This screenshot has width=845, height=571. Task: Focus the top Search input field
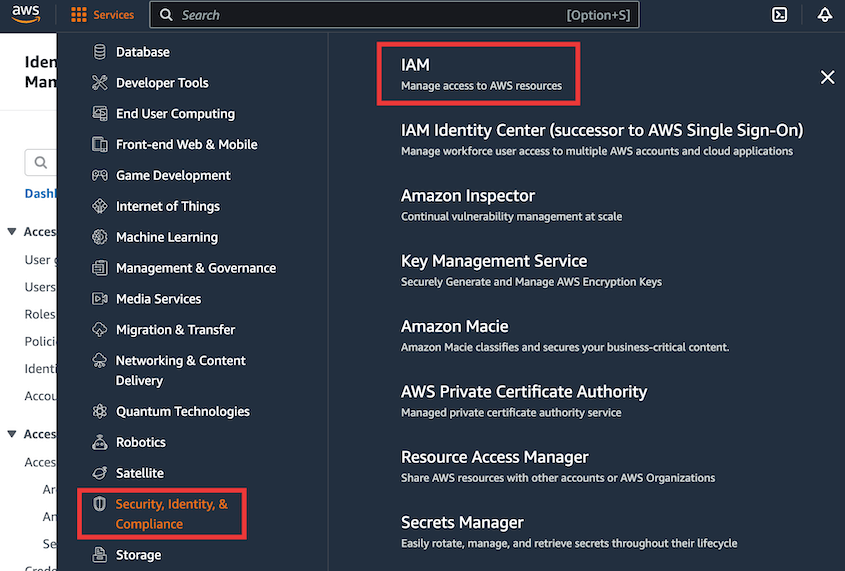[394, 15]
